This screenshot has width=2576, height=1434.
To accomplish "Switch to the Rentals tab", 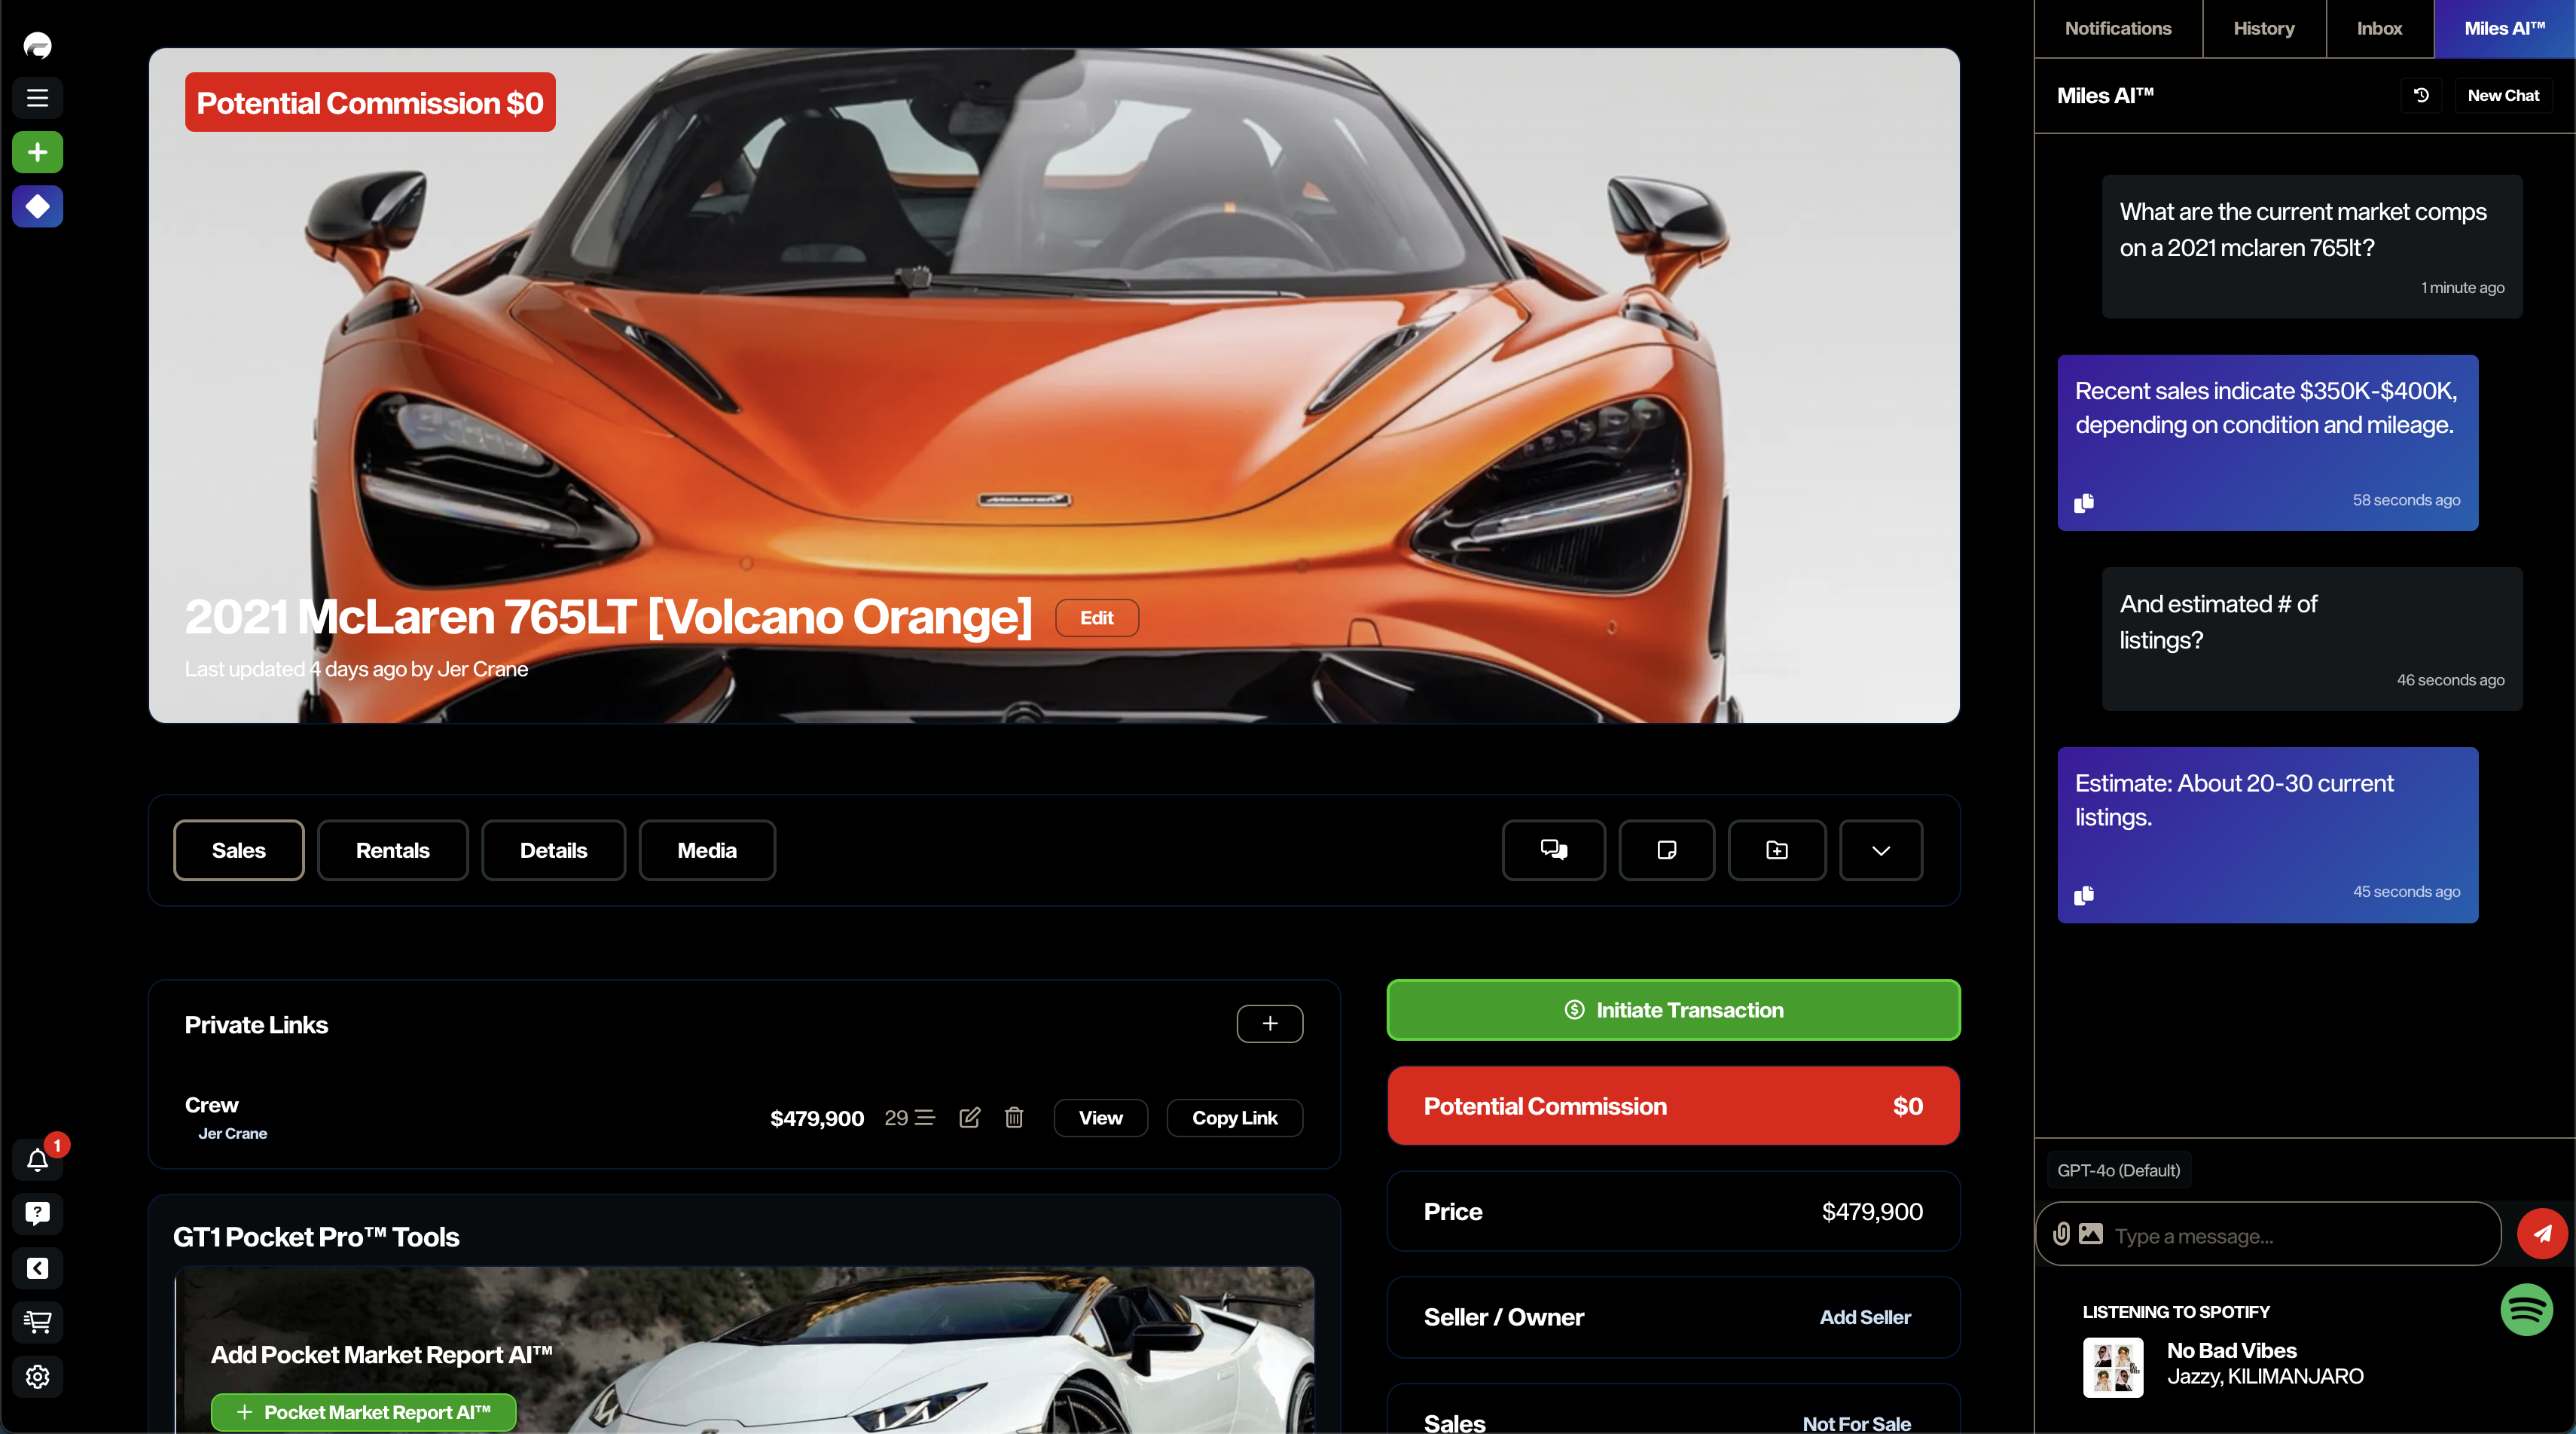I will (x=392, y=850).
